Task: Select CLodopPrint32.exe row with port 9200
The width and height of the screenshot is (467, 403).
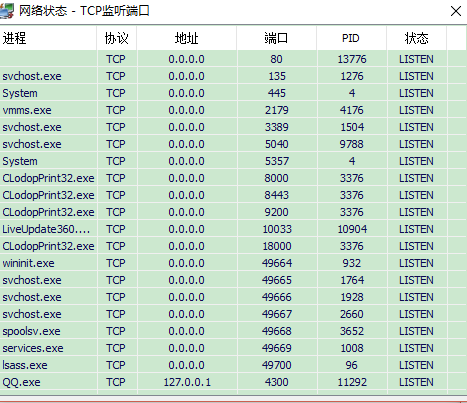Action: pyautogui.click(x=233, y=212)
